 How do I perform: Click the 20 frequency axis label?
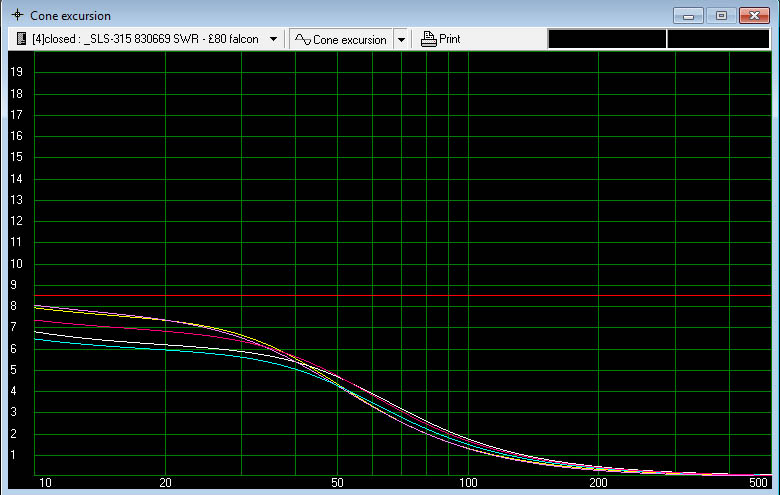(x=165, y=483)
